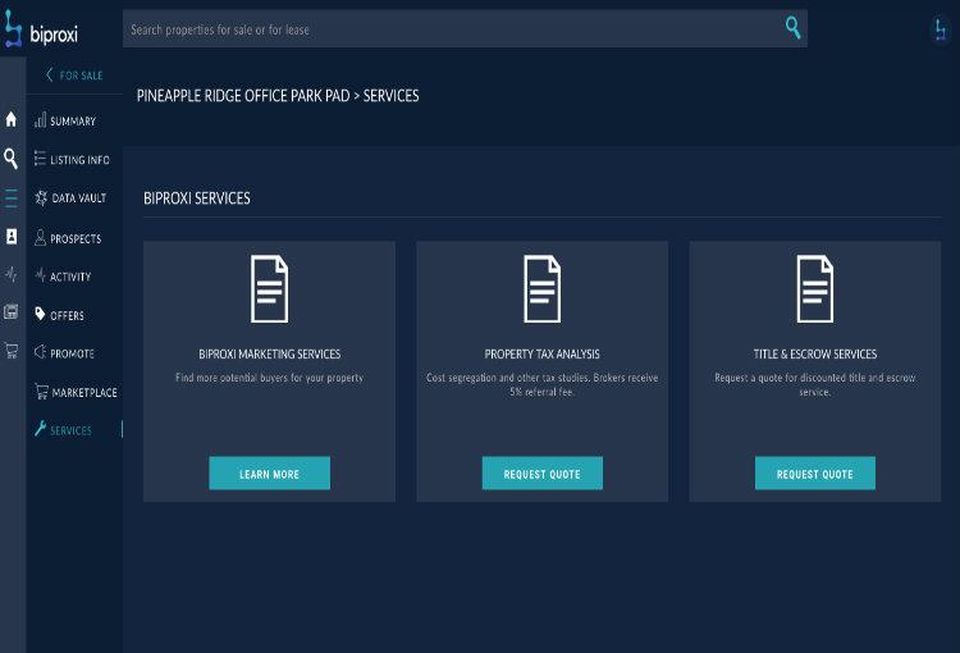The width and height of the screenshot is (960, 653).
Task: Click the Activity pulse icon beside Activity label
Action: pyautogui.click(x=40, y=275)
